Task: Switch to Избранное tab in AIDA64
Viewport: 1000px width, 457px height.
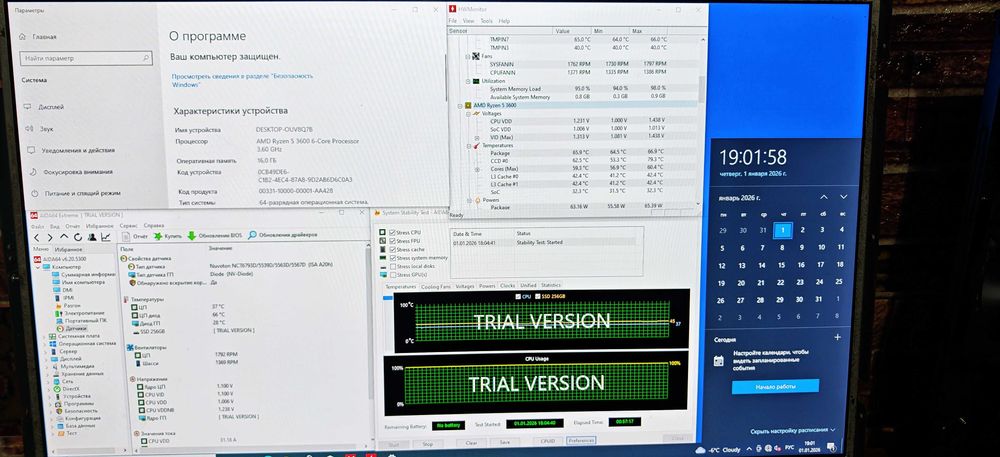Action: click(68, 249)
